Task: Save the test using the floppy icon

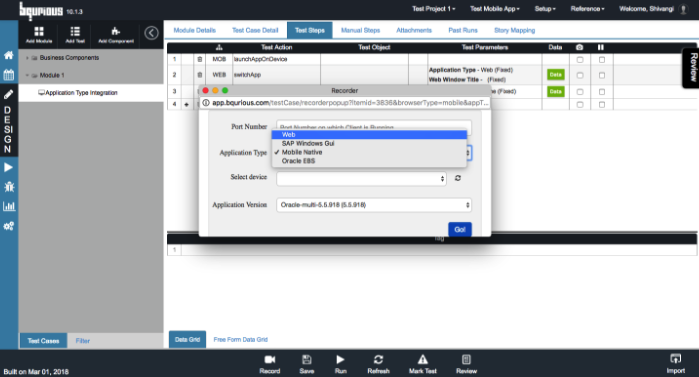Action: [x=307, y=360]
